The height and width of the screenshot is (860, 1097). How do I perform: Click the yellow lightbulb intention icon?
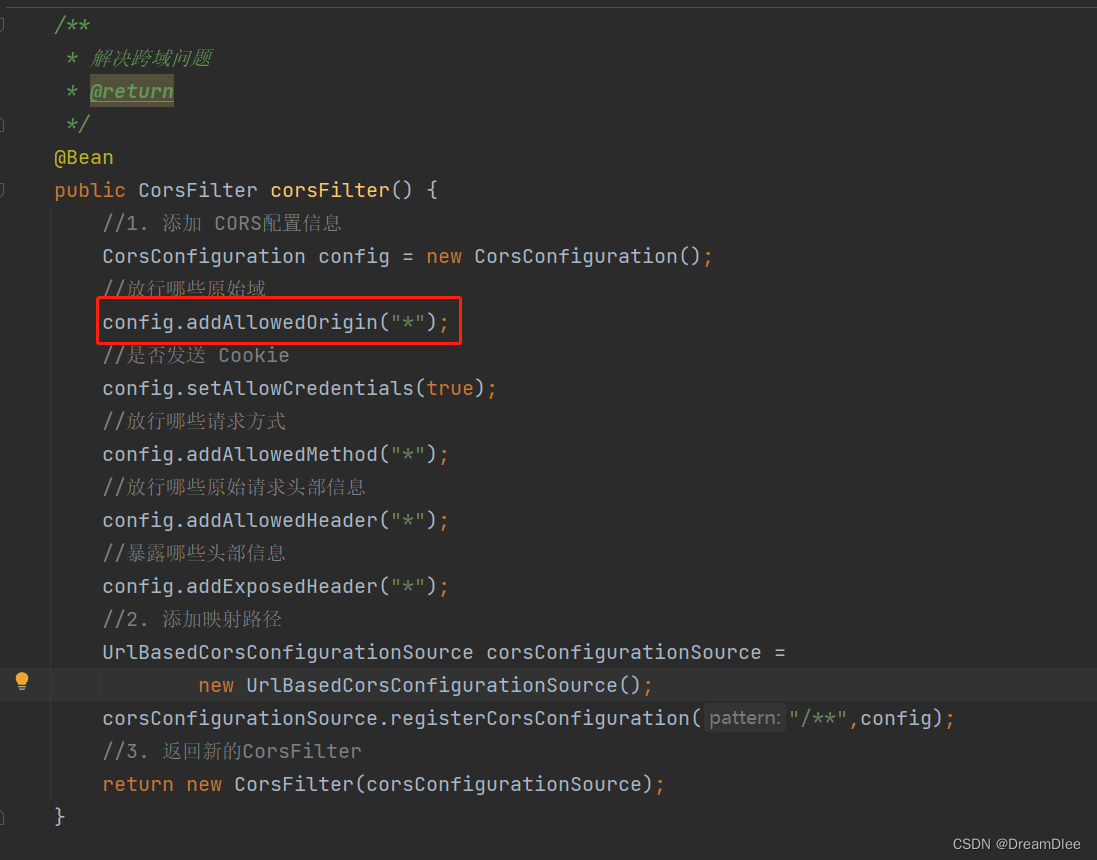click(x=22, y=681)
